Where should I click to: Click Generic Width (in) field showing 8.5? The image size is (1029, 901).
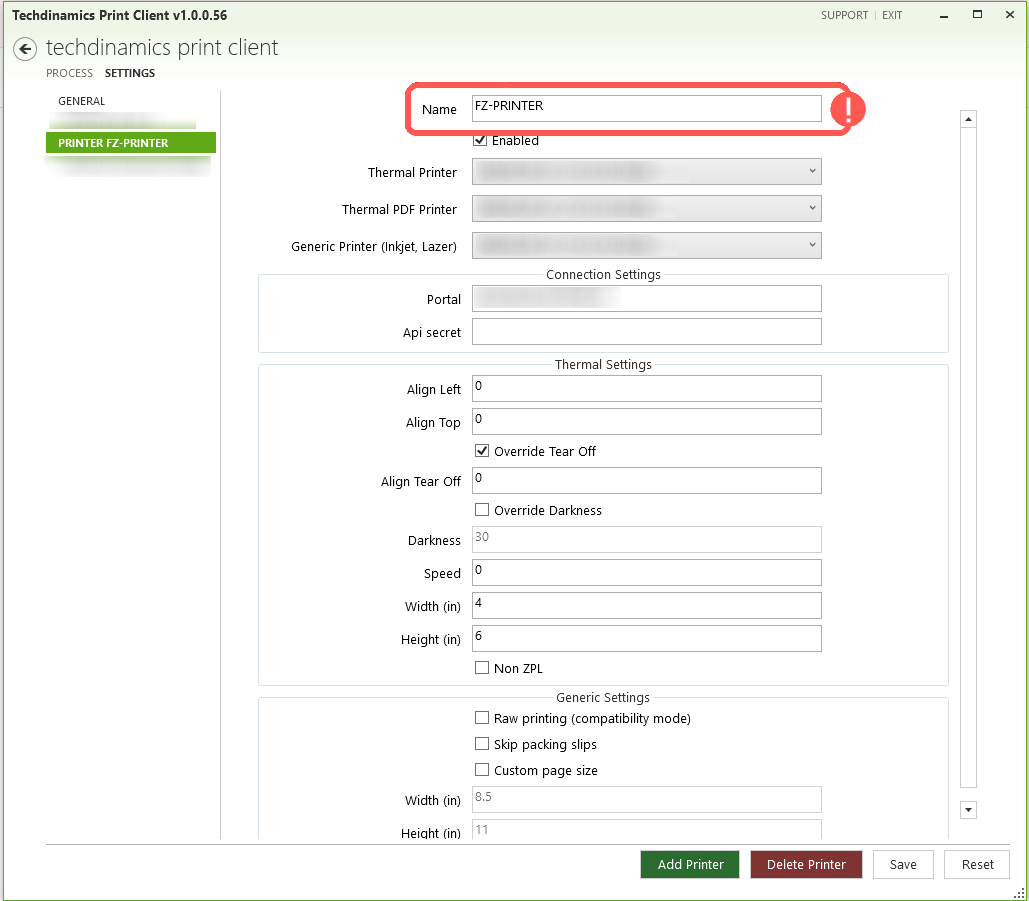[646, 799]
